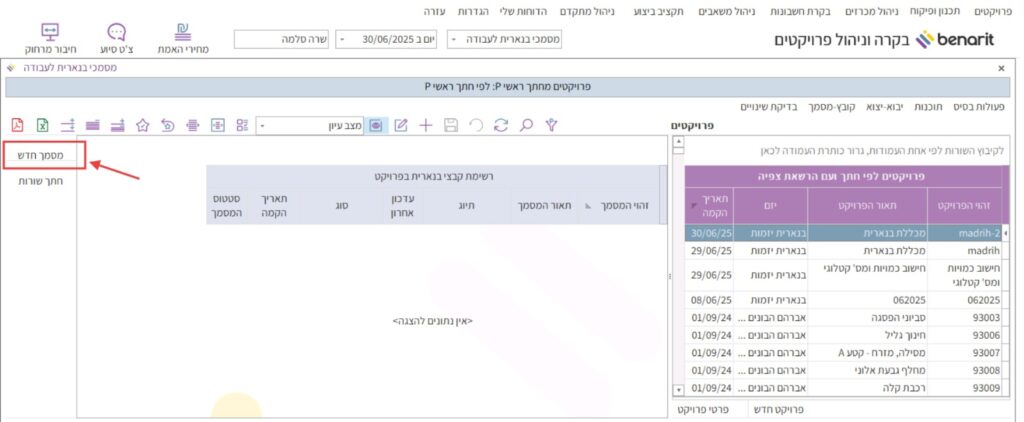This screenshot has height=422, width=1024.
Task: Export the list to Excel
Action: (x=43, y=126)
